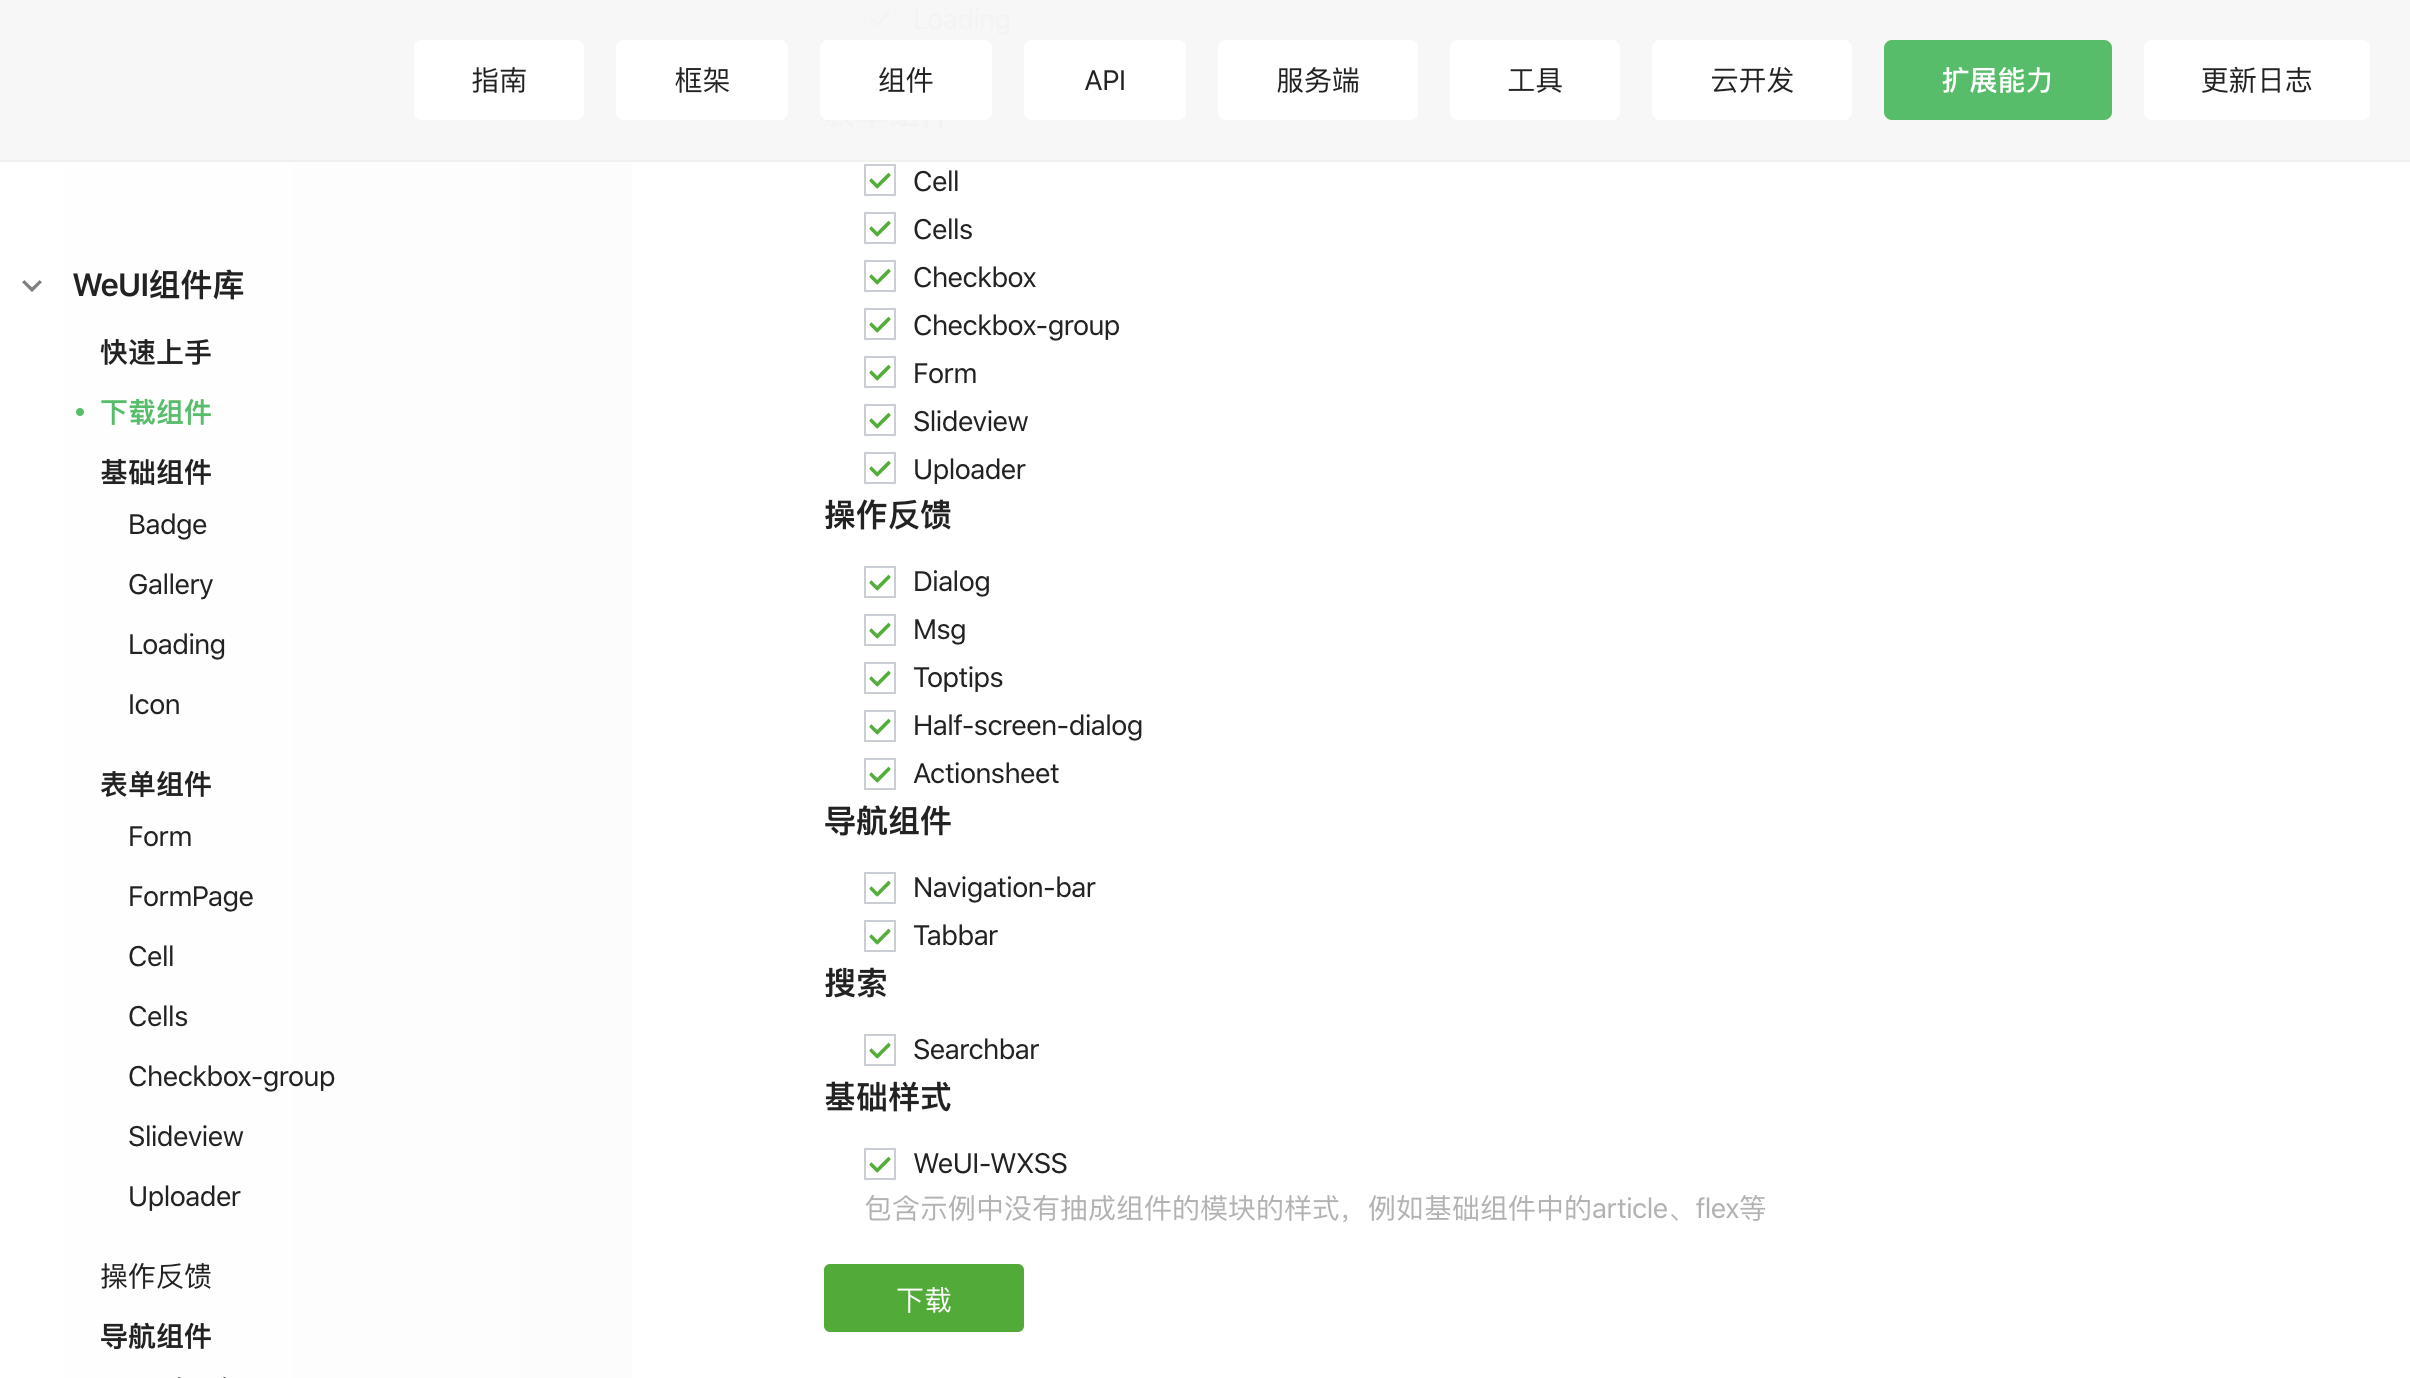This screenshot has width=2410, height=1378.
Task: Toggle the Searchbar checkbox
Action: (879, 1049)
